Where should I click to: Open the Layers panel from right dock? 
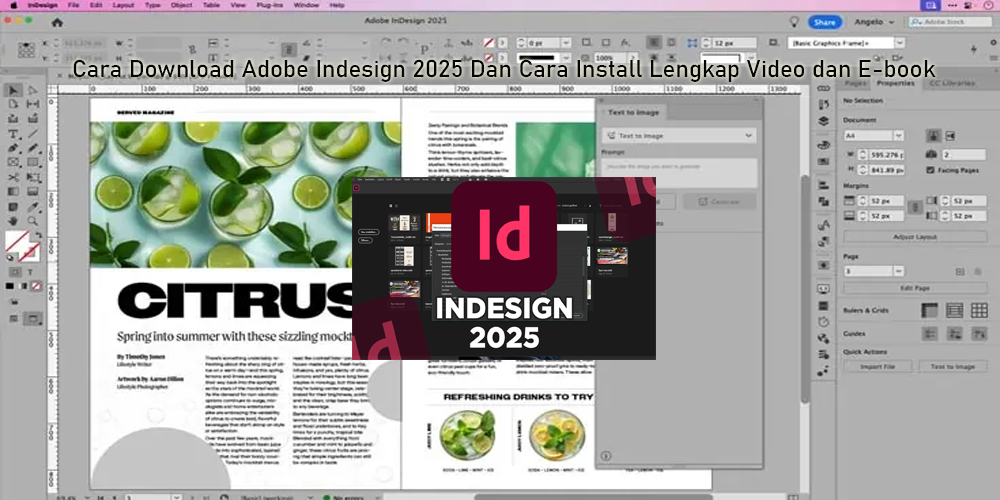tap(823, 121)
